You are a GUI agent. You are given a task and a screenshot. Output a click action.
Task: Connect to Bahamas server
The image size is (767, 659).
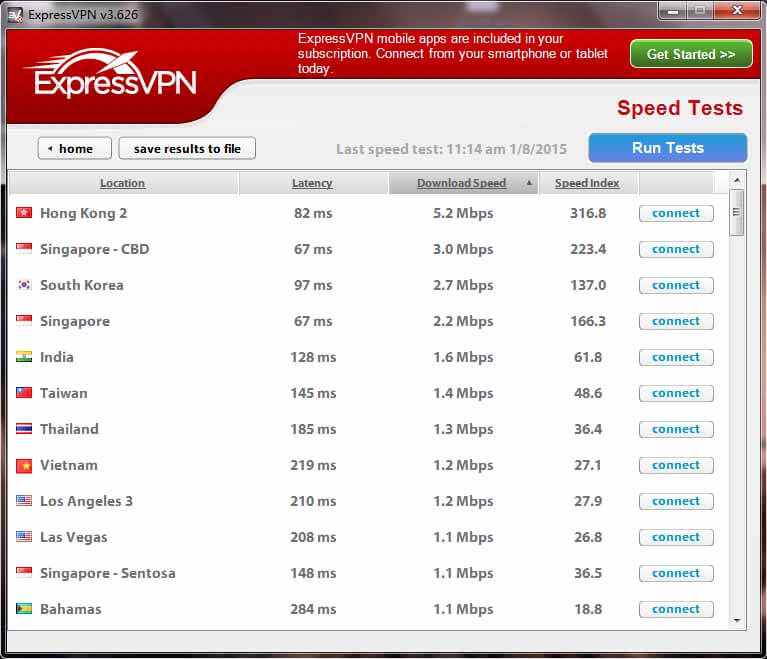(x=676, y=609)
